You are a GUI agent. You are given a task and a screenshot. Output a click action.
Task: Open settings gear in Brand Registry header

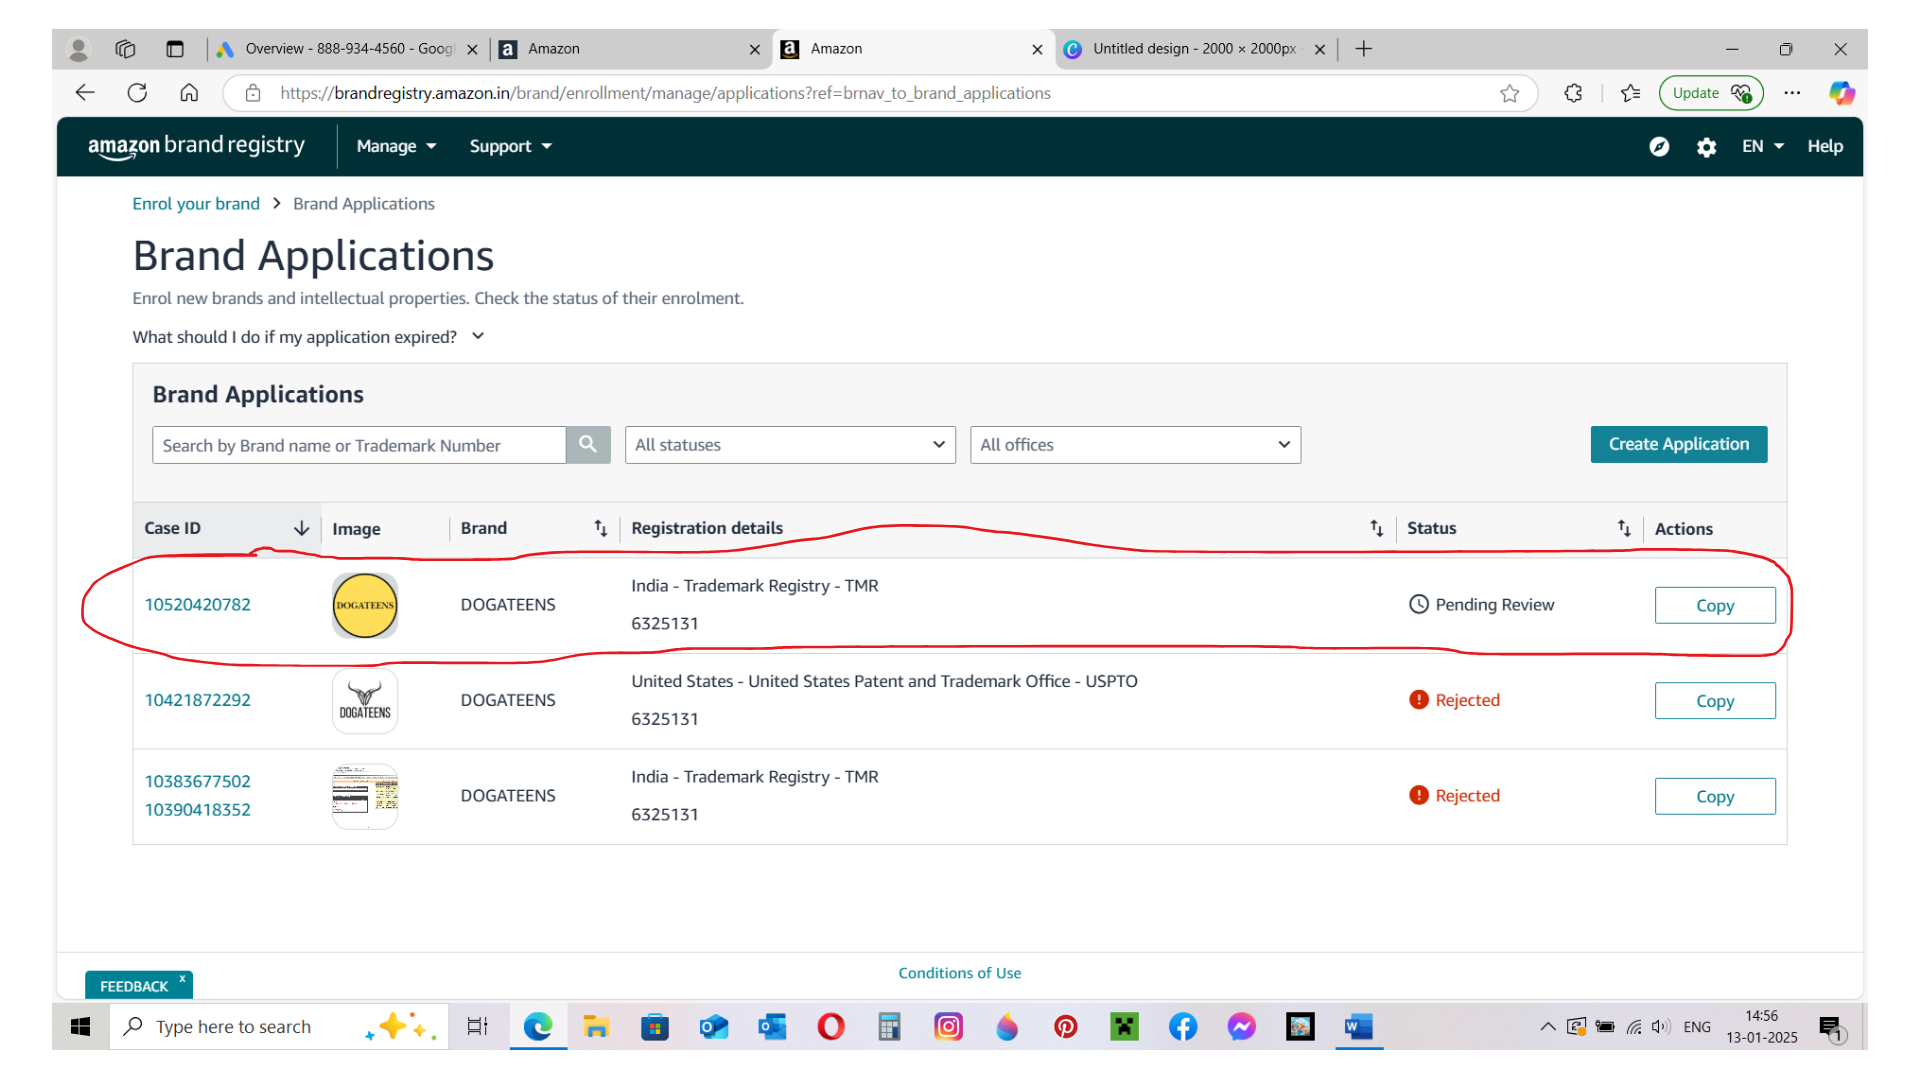(1706, 147)
